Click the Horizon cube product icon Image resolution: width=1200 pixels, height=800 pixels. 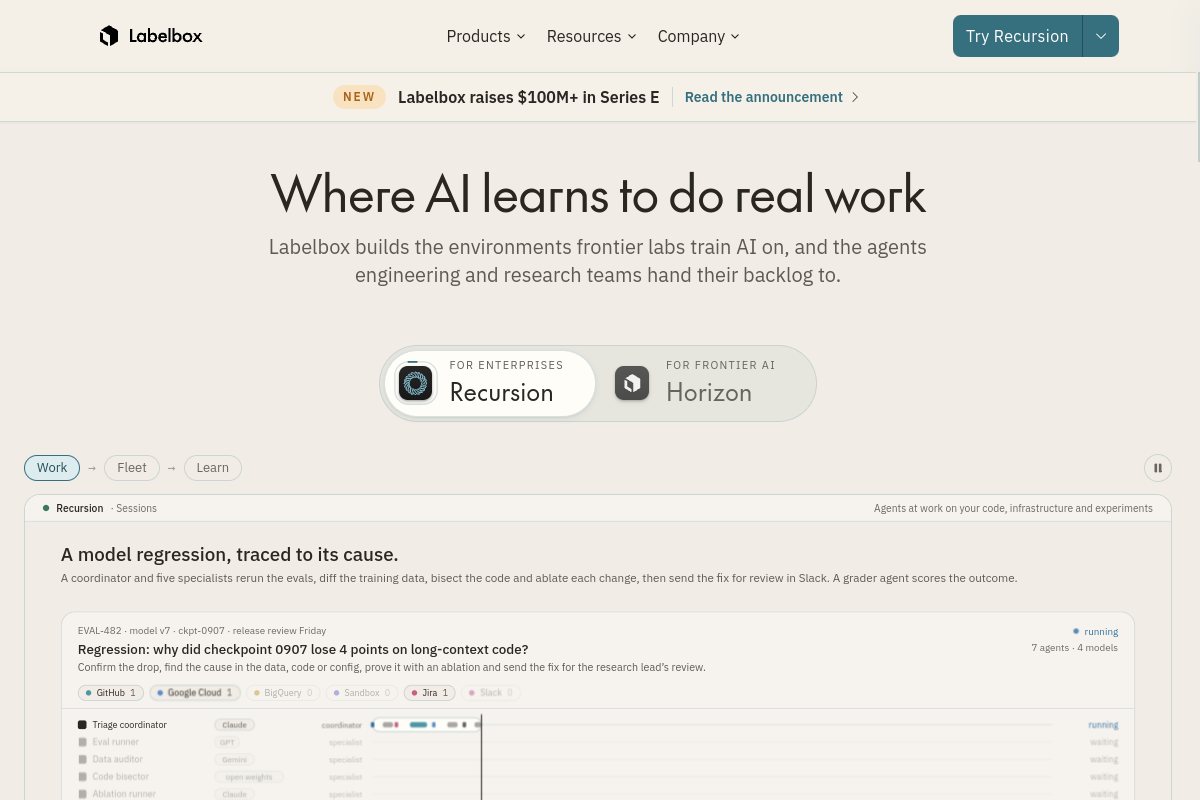[x=632, y=383]
